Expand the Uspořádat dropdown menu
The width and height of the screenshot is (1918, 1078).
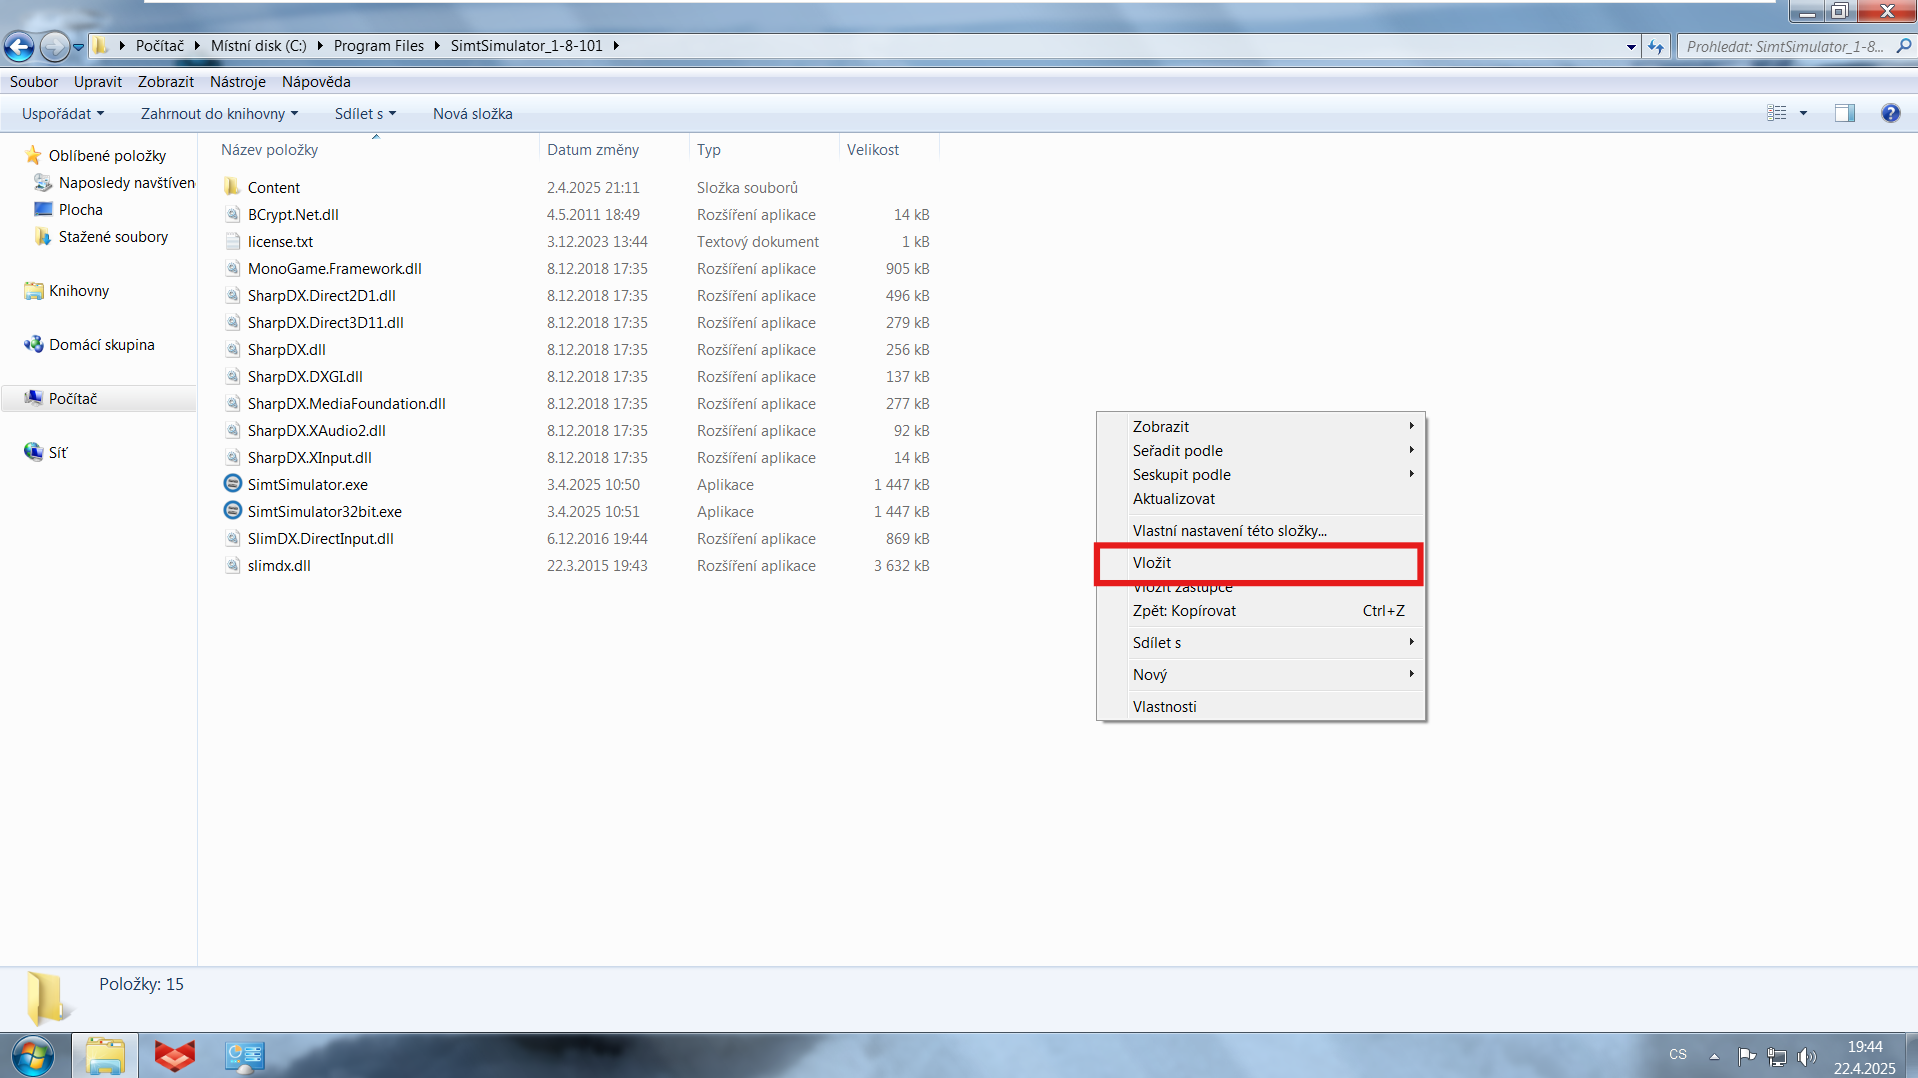62,114
